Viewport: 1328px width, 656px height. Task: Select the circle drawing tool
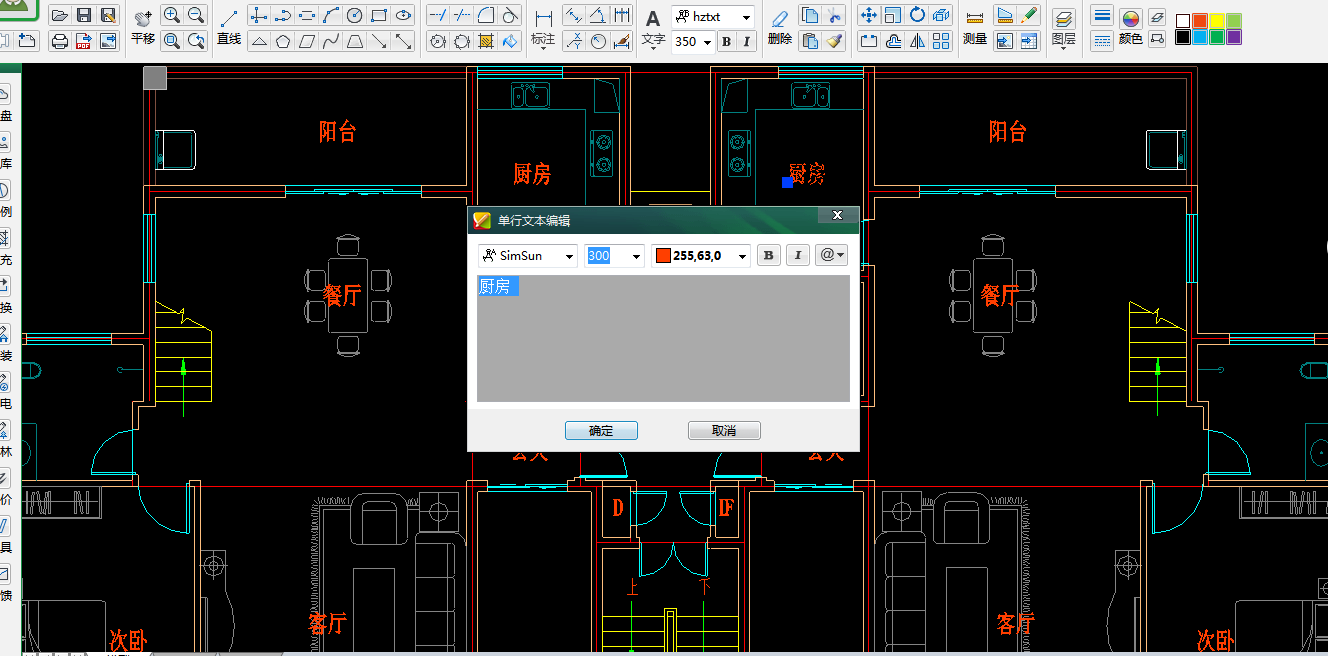click(x=355, y=16)
